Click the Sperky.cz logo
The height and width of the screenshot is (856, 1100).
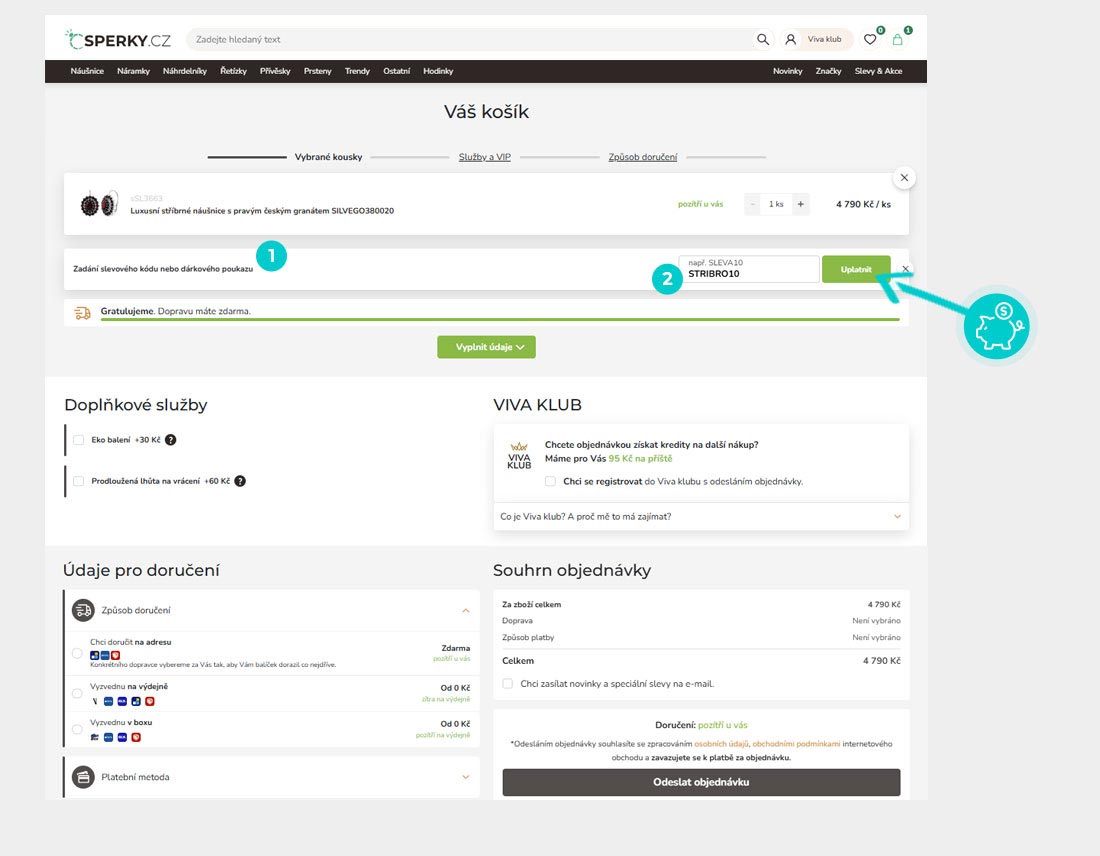[x=118, y=40]
